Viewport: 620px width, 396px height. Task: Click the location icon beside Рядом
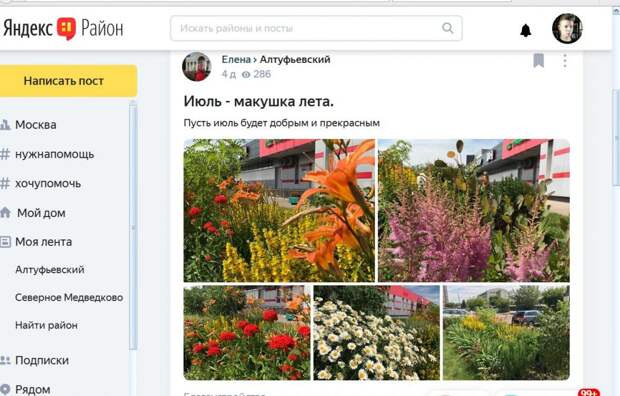[x=5, y=390]
